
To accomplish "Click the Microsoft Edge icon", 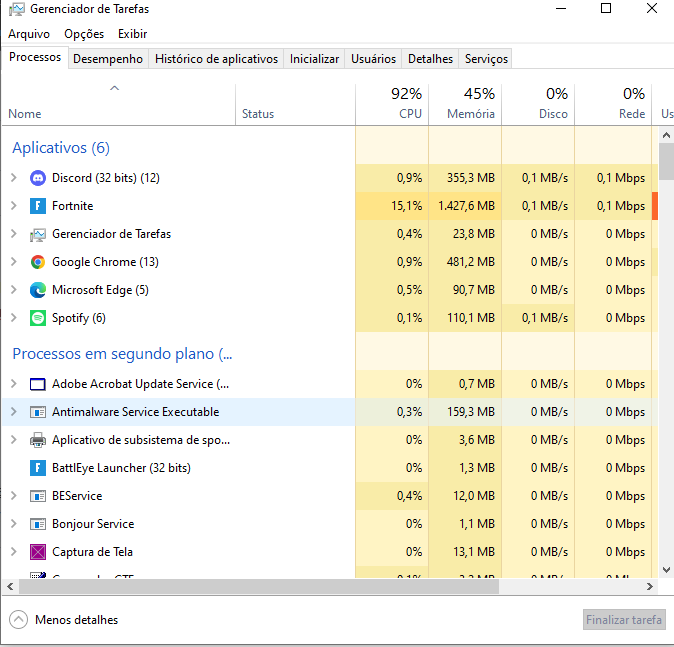I will 38,290.
